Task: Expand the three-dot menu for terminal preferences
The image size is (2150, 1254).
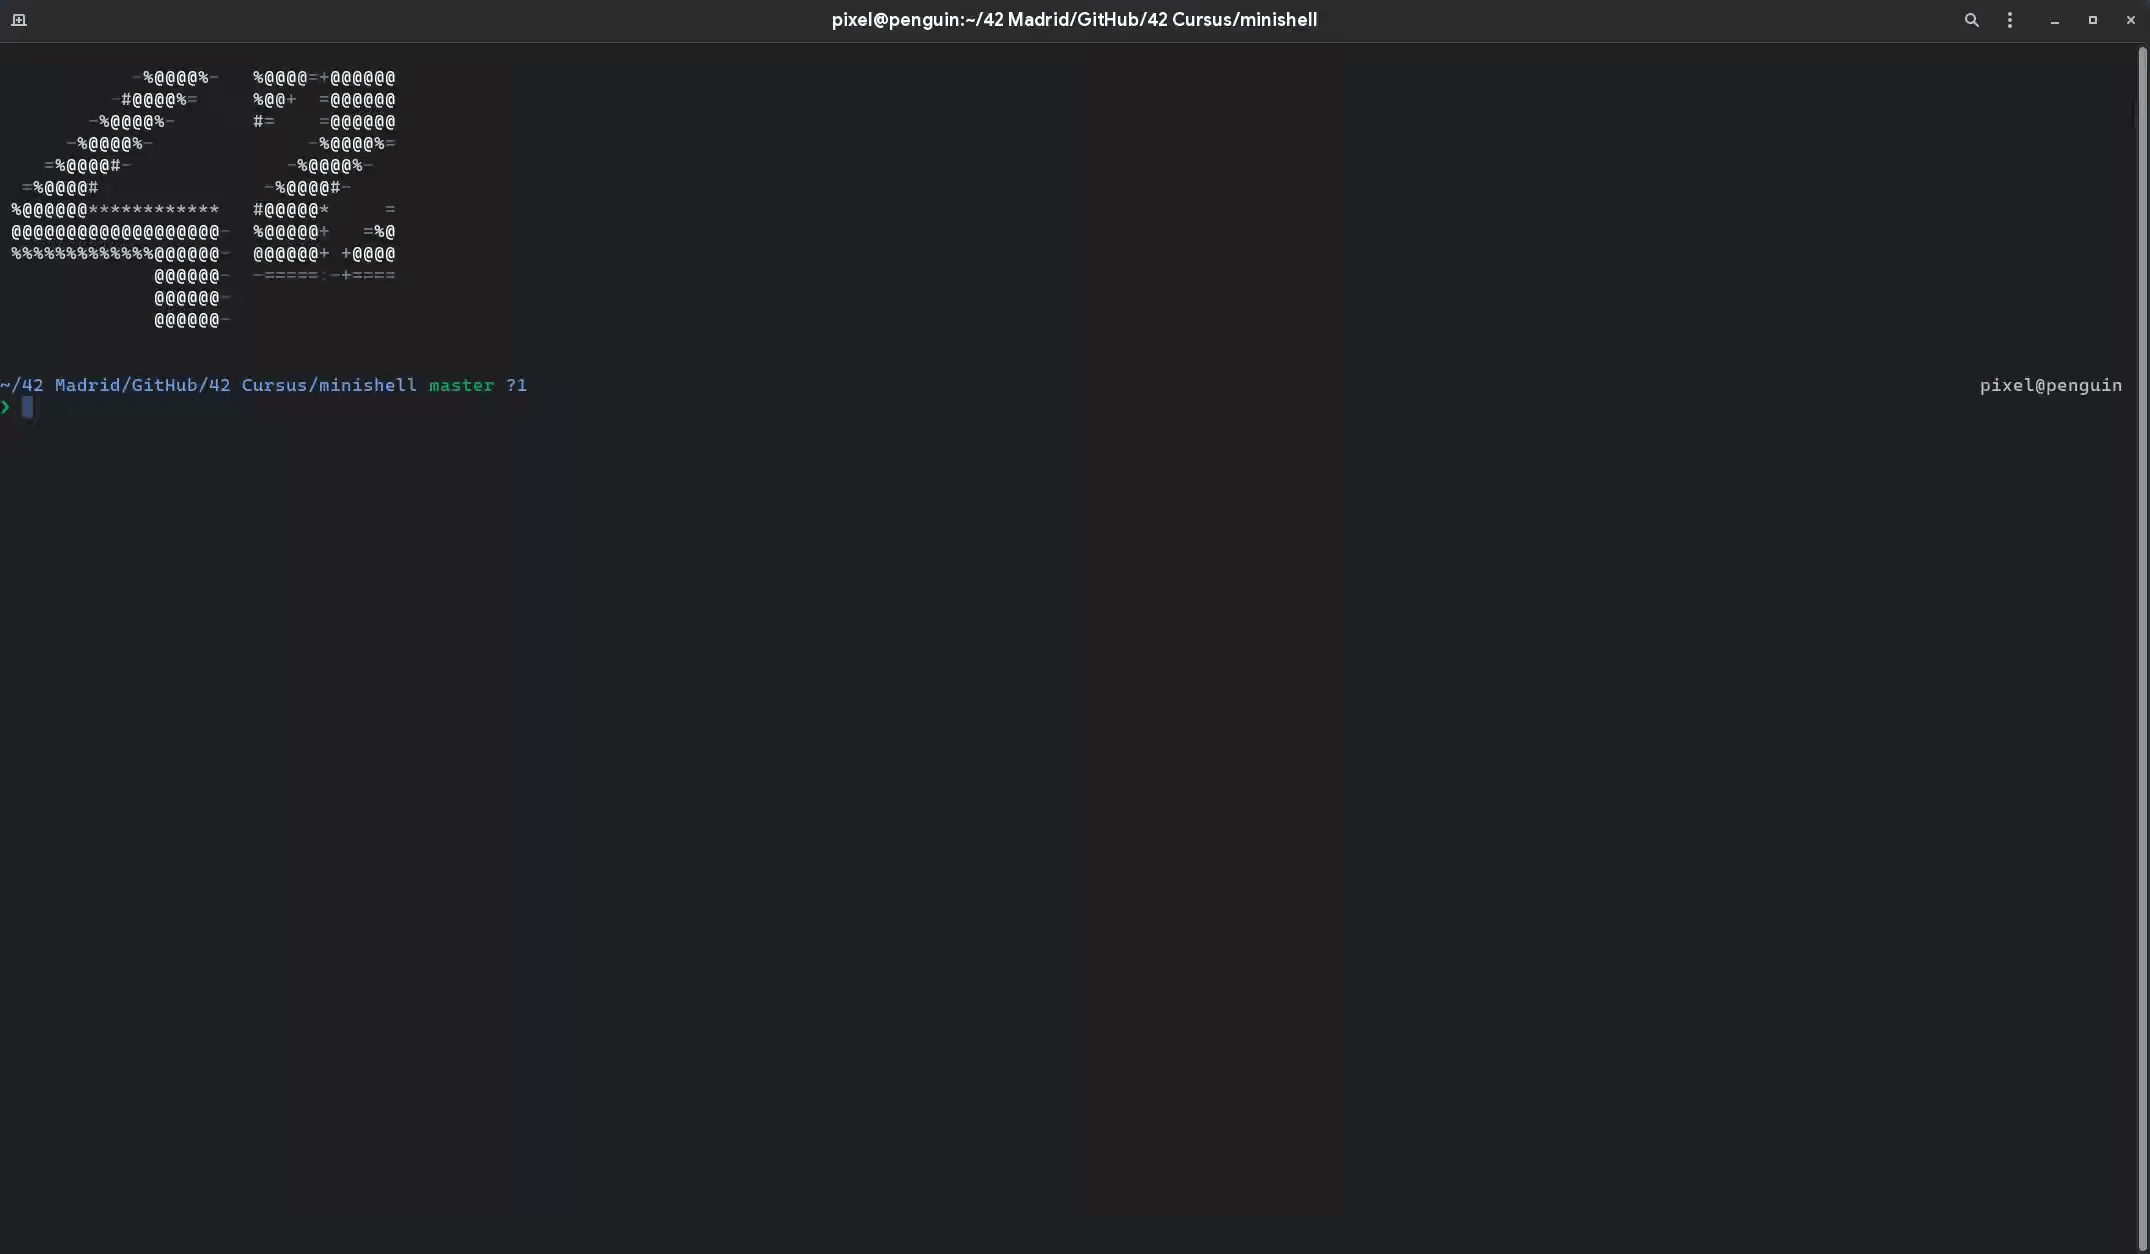Action: pyautogui.click(x=2010, y=20)
